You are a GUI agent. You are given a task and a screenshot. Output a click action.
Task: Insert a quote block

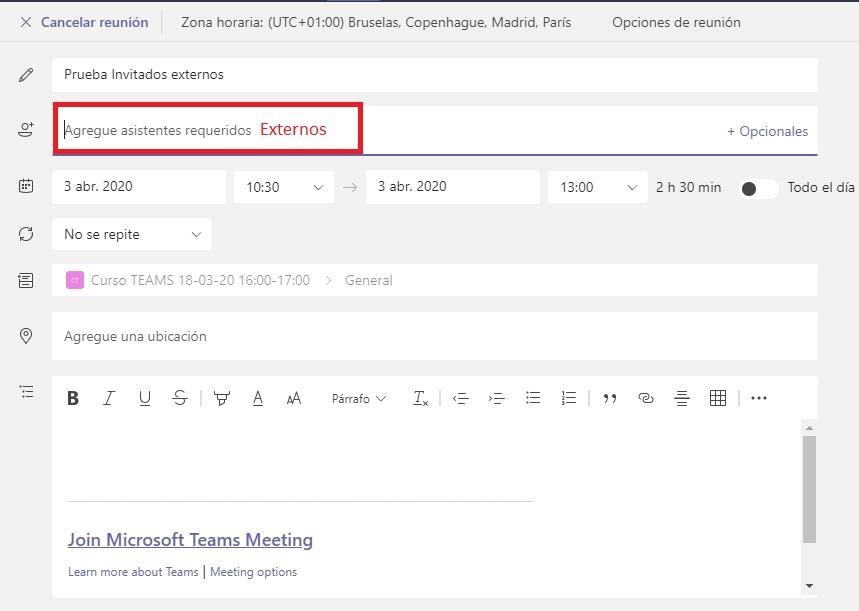click(609, 398)
